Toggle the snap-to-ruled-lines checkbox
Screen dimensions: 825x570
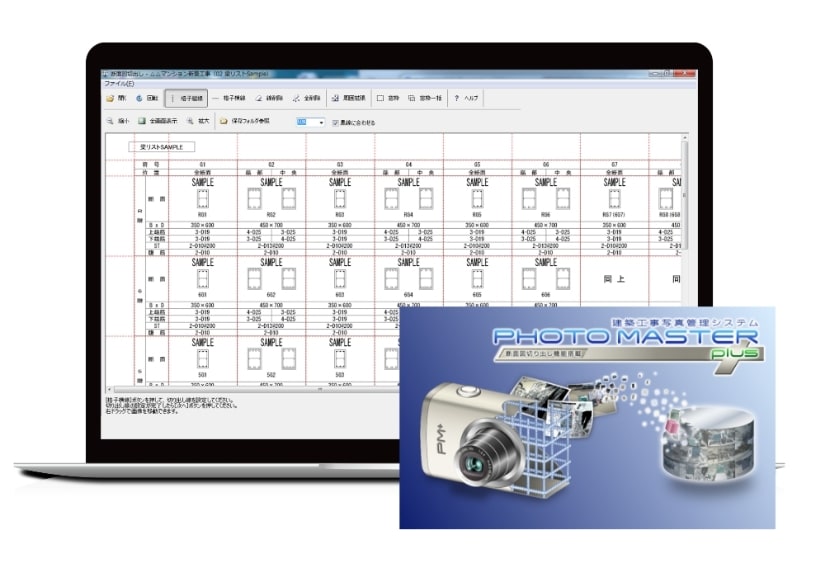335,123
